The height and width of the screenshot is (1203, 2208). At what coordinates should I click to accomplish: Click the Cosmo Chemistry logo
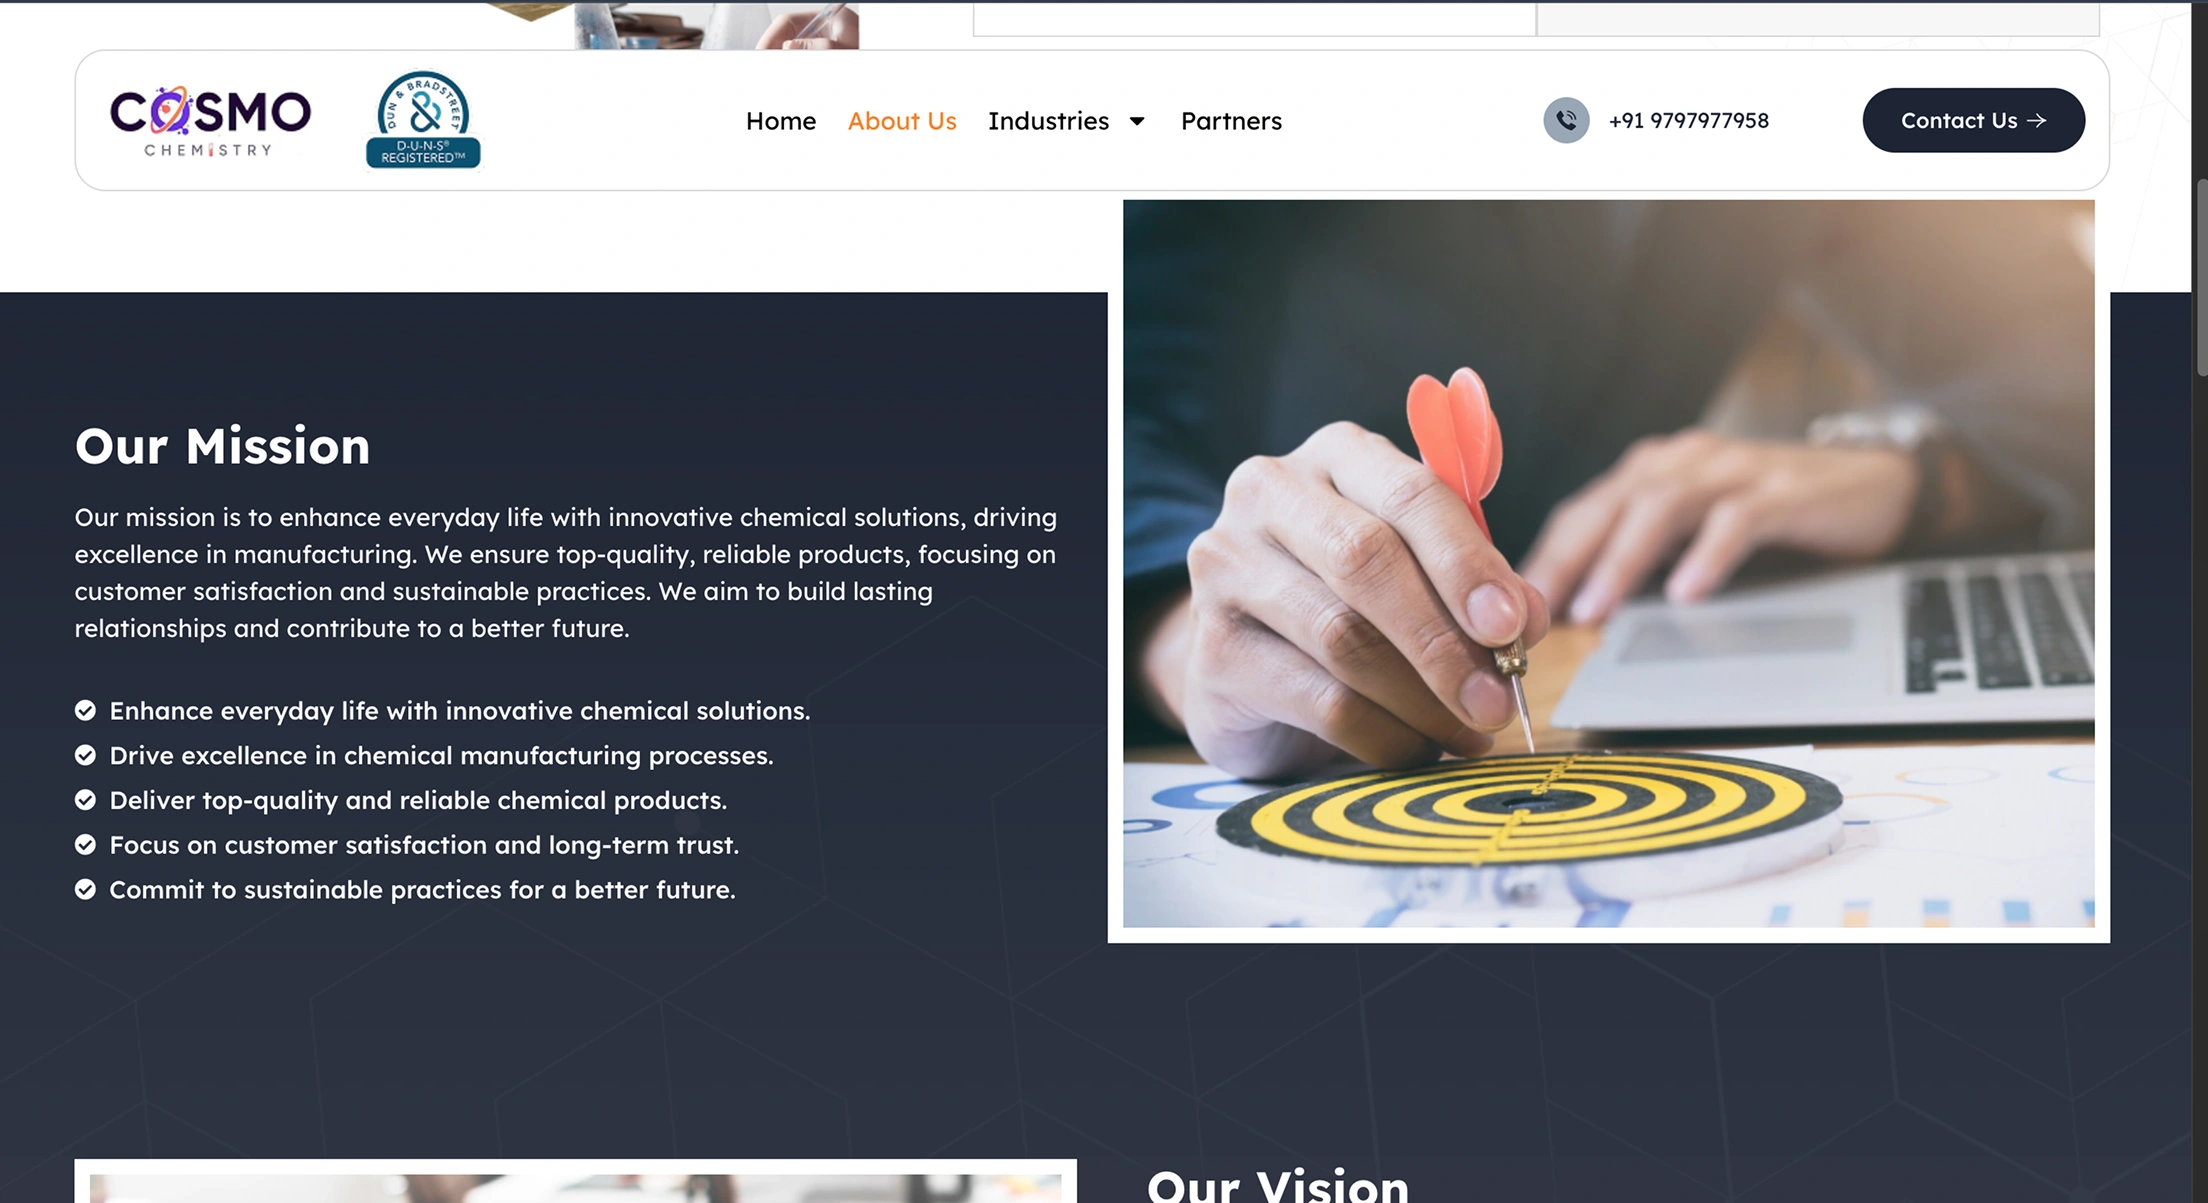[x=210, y=121]
